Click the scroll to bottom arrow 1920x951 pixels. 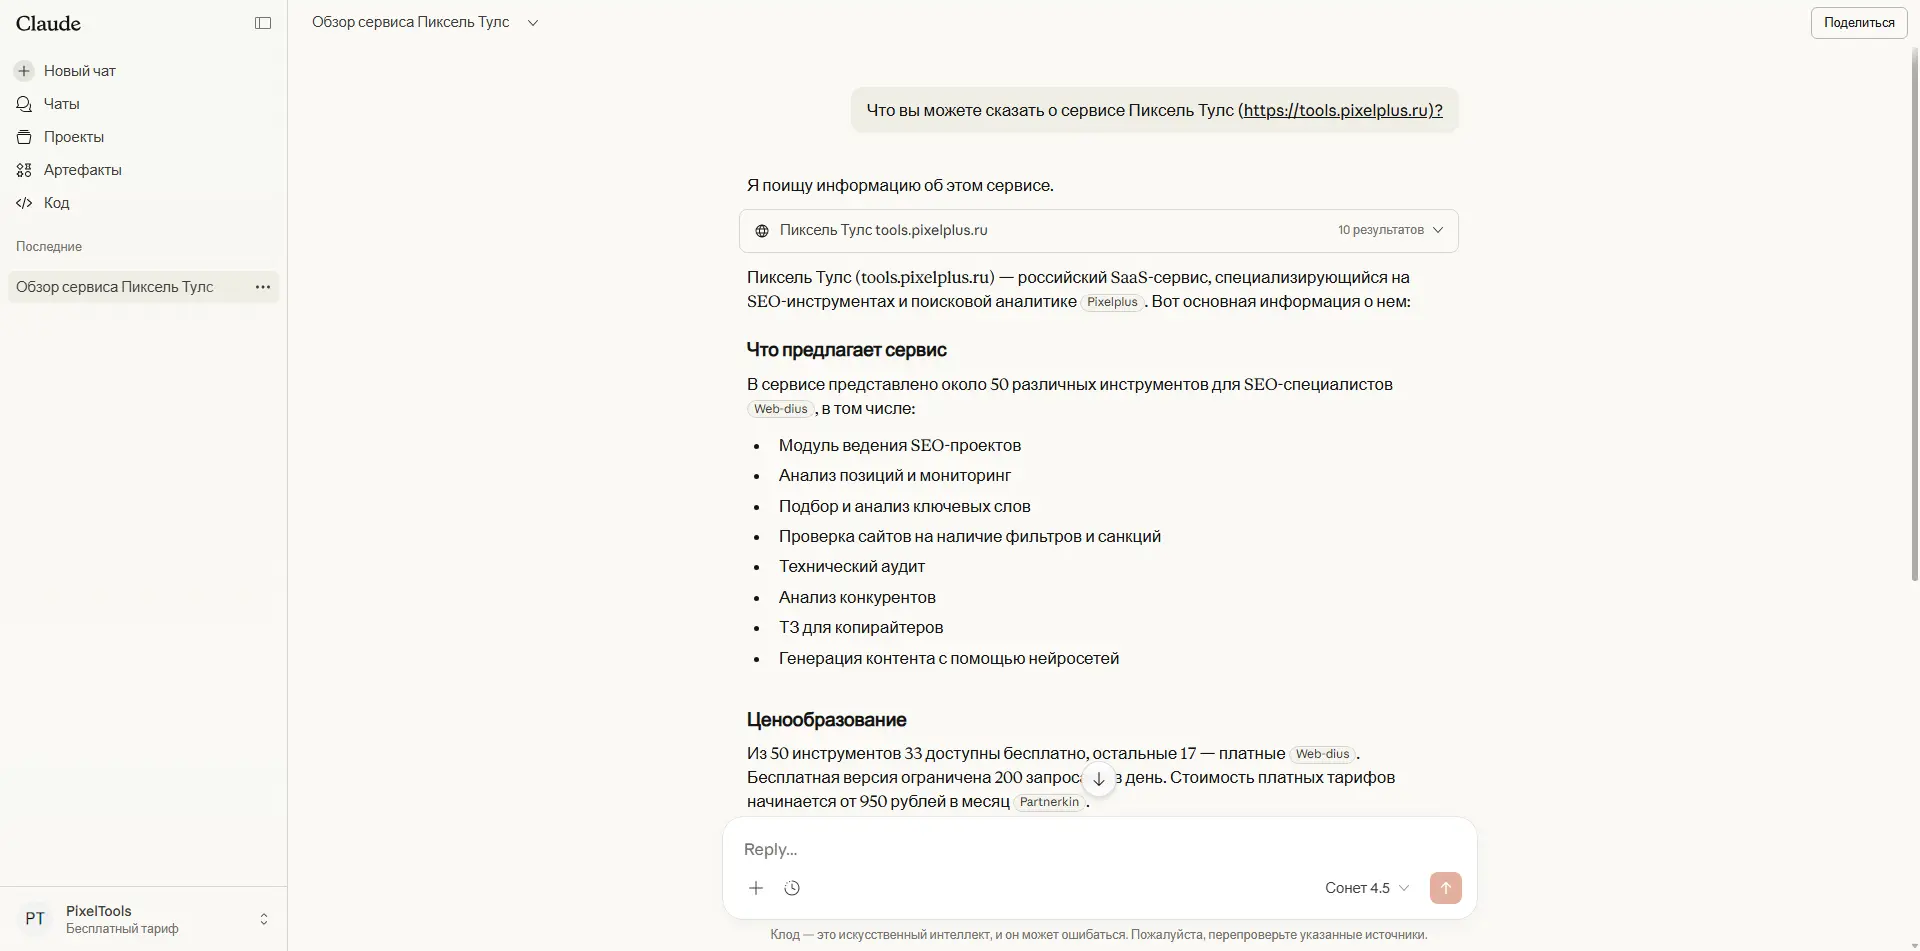pos(1098,779)
